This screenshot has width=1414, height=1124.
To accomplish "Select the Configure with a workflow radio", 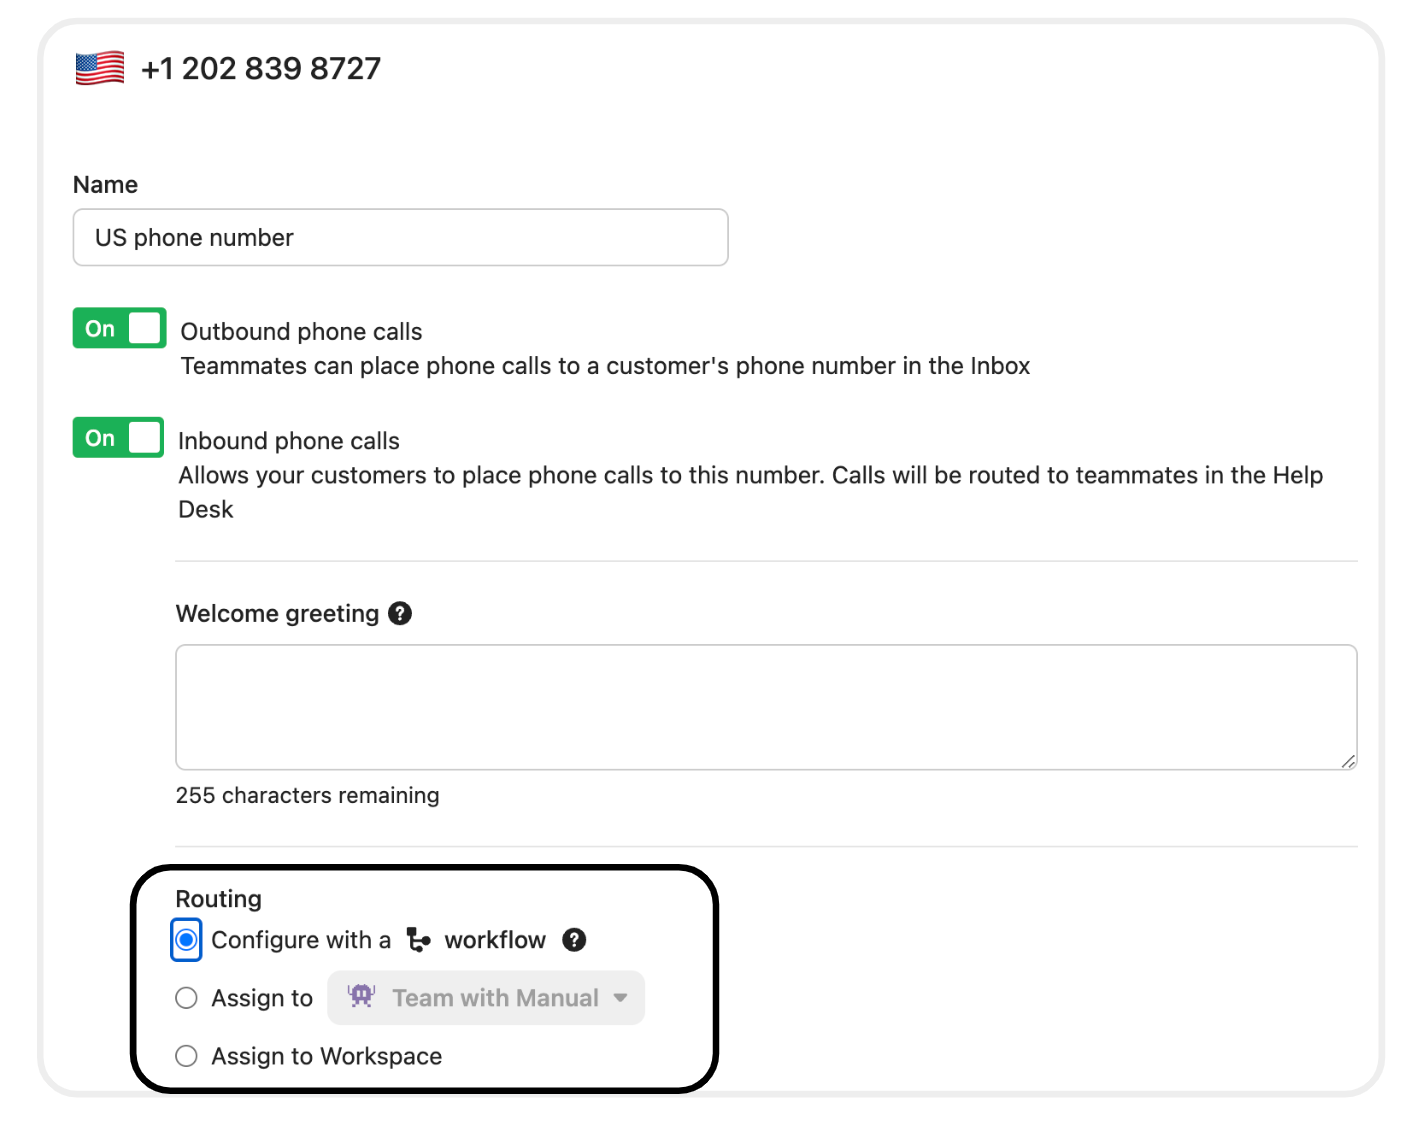I will 186,940.
